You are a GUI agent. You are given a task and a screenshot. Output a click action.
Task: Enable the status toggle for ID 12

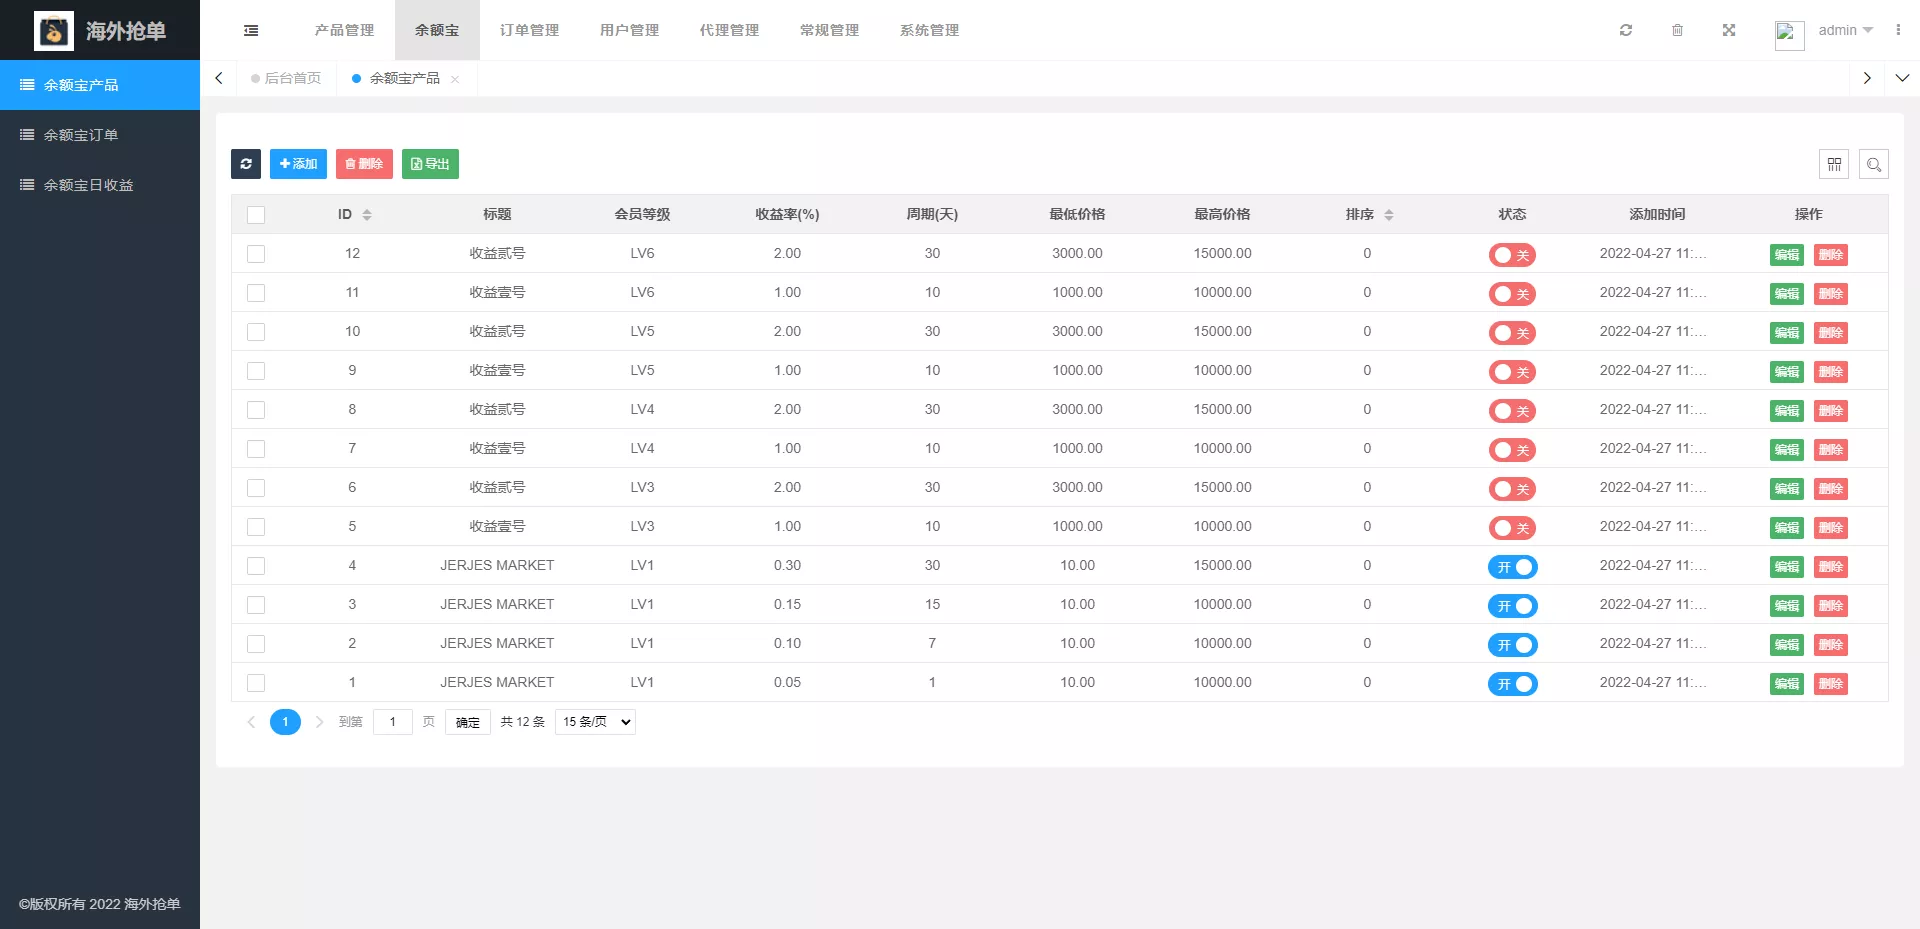point(1512,255)
